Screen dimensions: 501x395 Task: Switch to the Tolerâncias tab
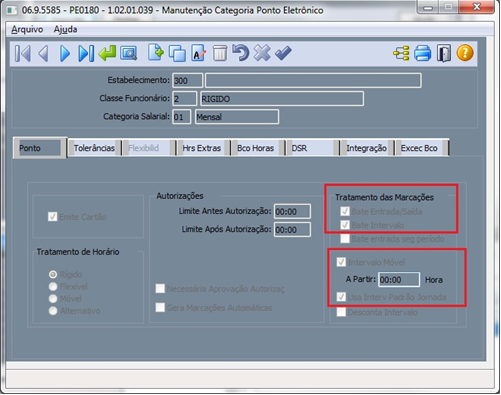[x=94, y=148]
